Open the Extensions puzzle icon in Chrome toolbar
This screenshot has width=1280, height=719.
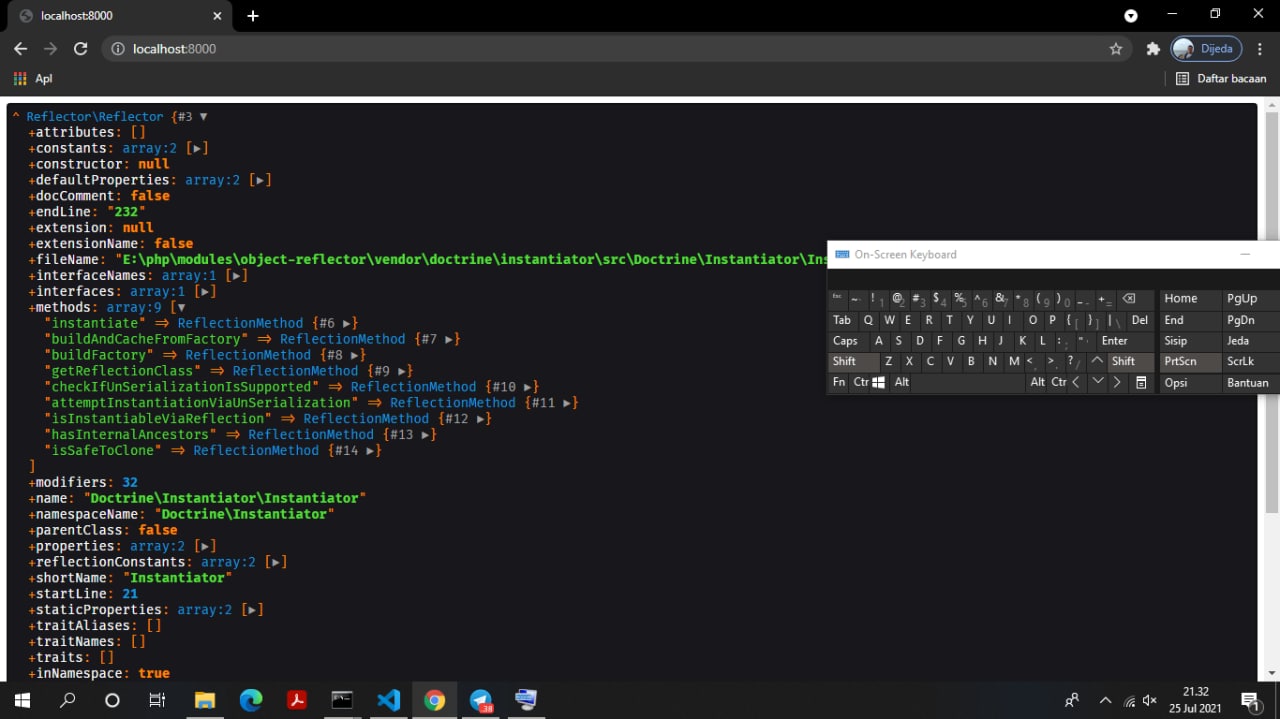pyautogui.click(x=1153, y=48)
